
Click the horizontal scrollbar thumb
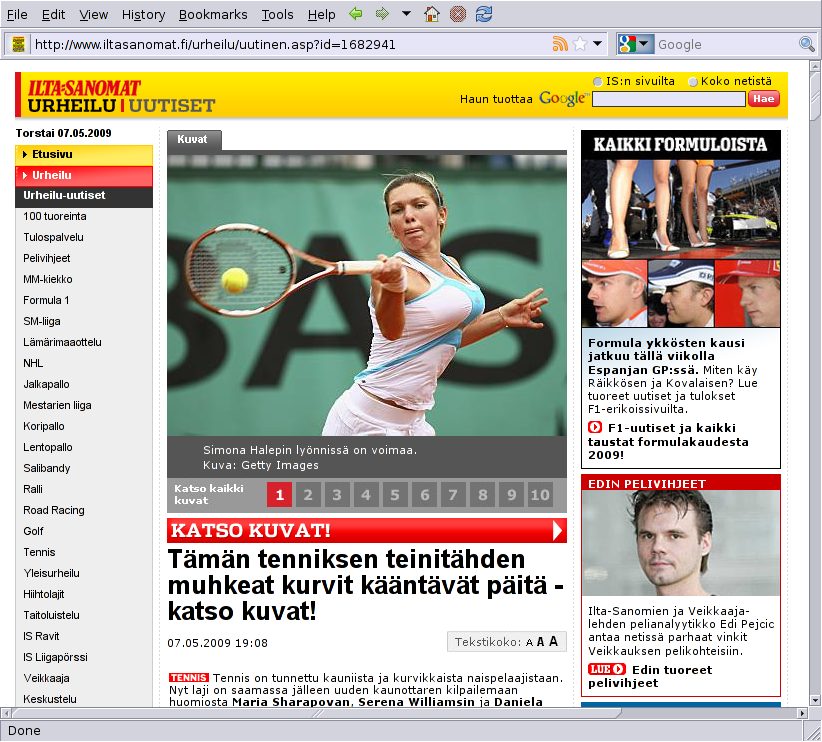(x=317, y=713)
